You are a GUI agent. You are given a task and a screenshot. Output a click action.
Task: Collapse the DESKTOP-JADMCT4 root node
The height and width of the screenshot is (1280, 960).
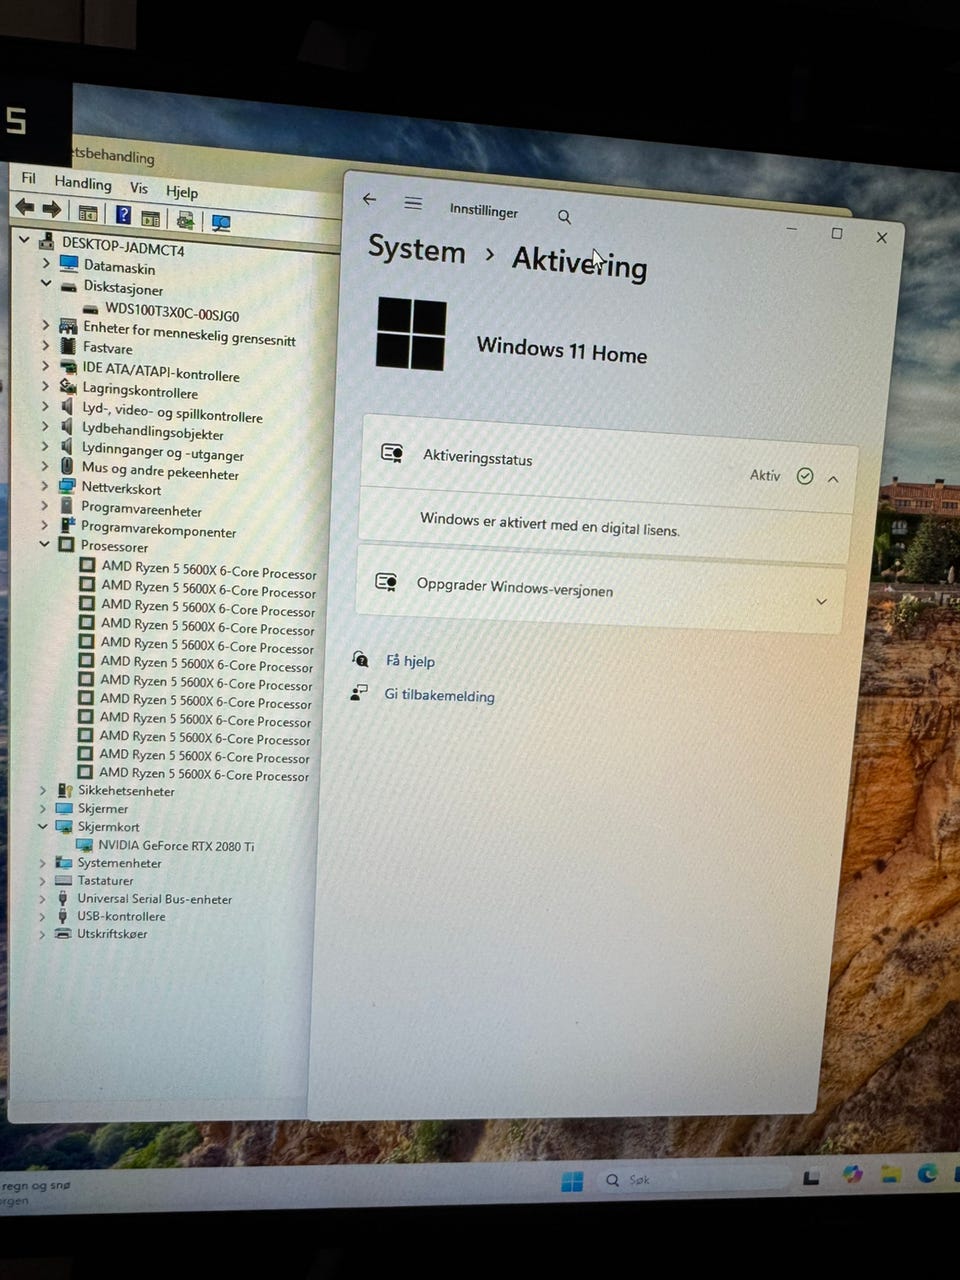[24, 239]
